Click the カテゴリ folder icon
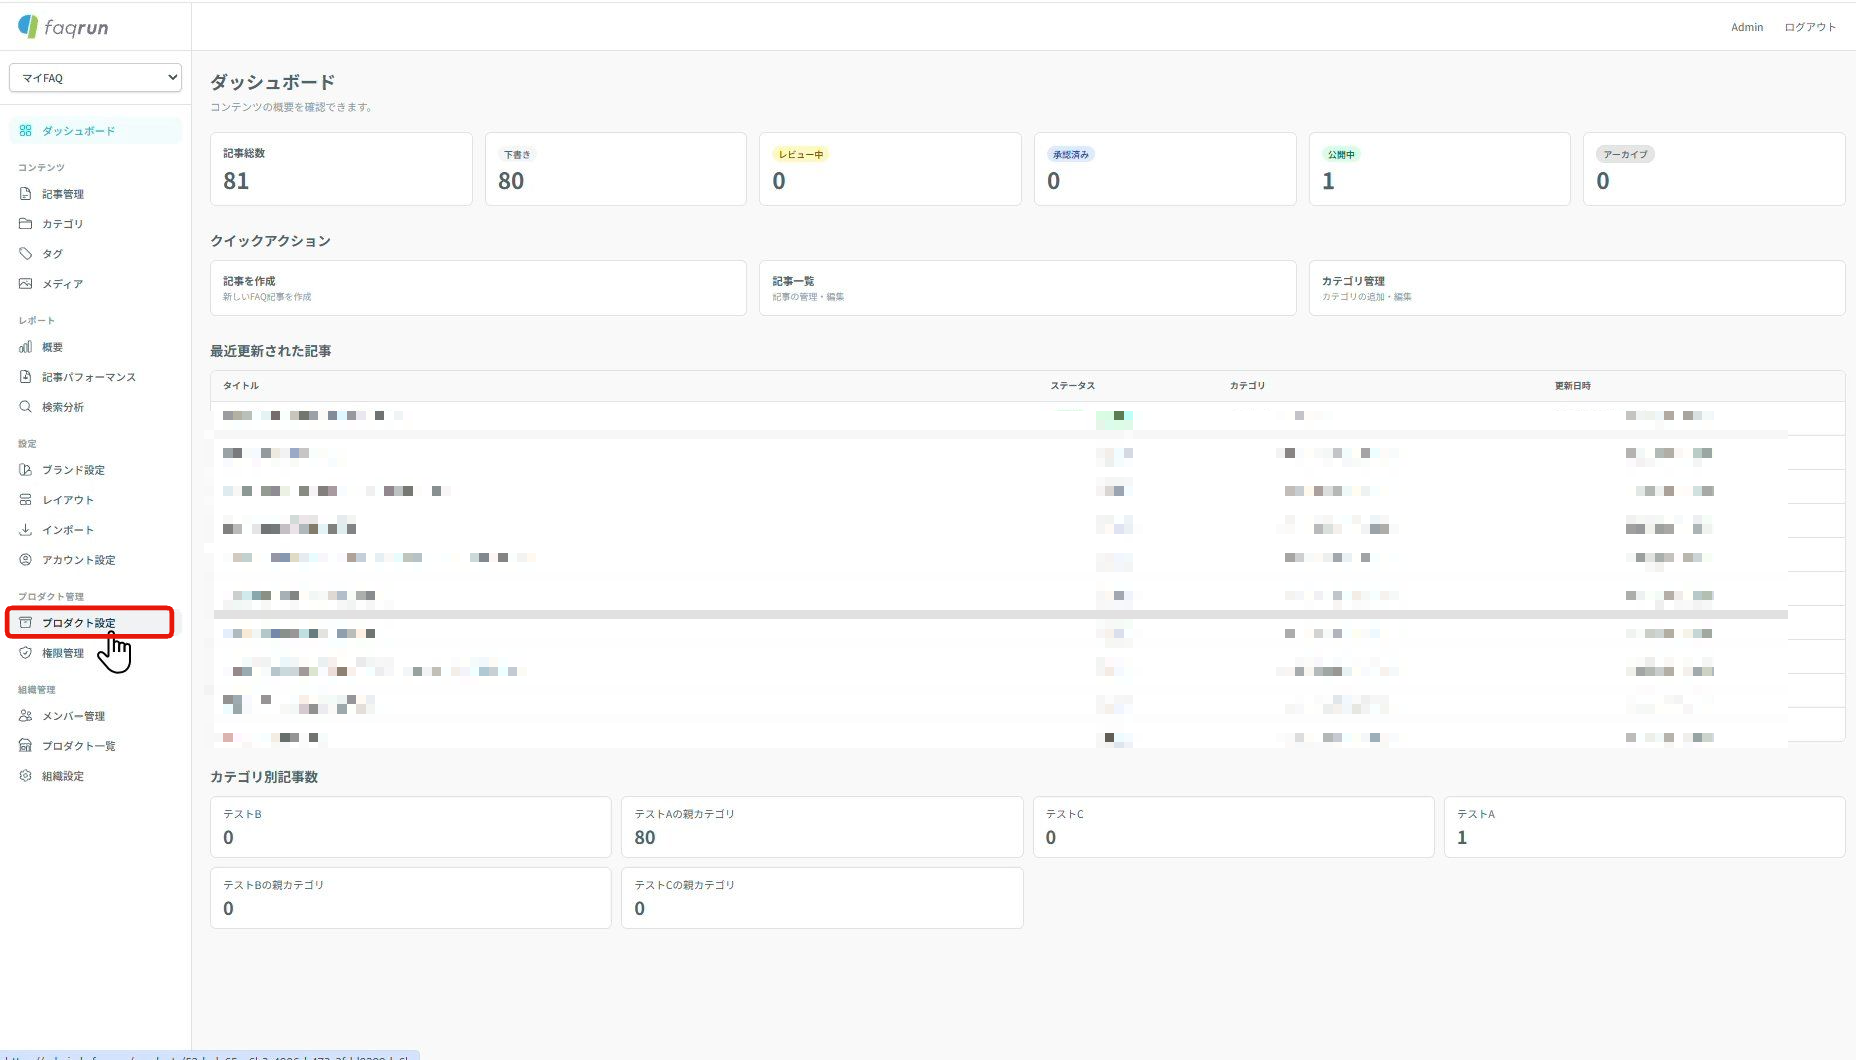 pyautogui.click(x=26, y=224)
